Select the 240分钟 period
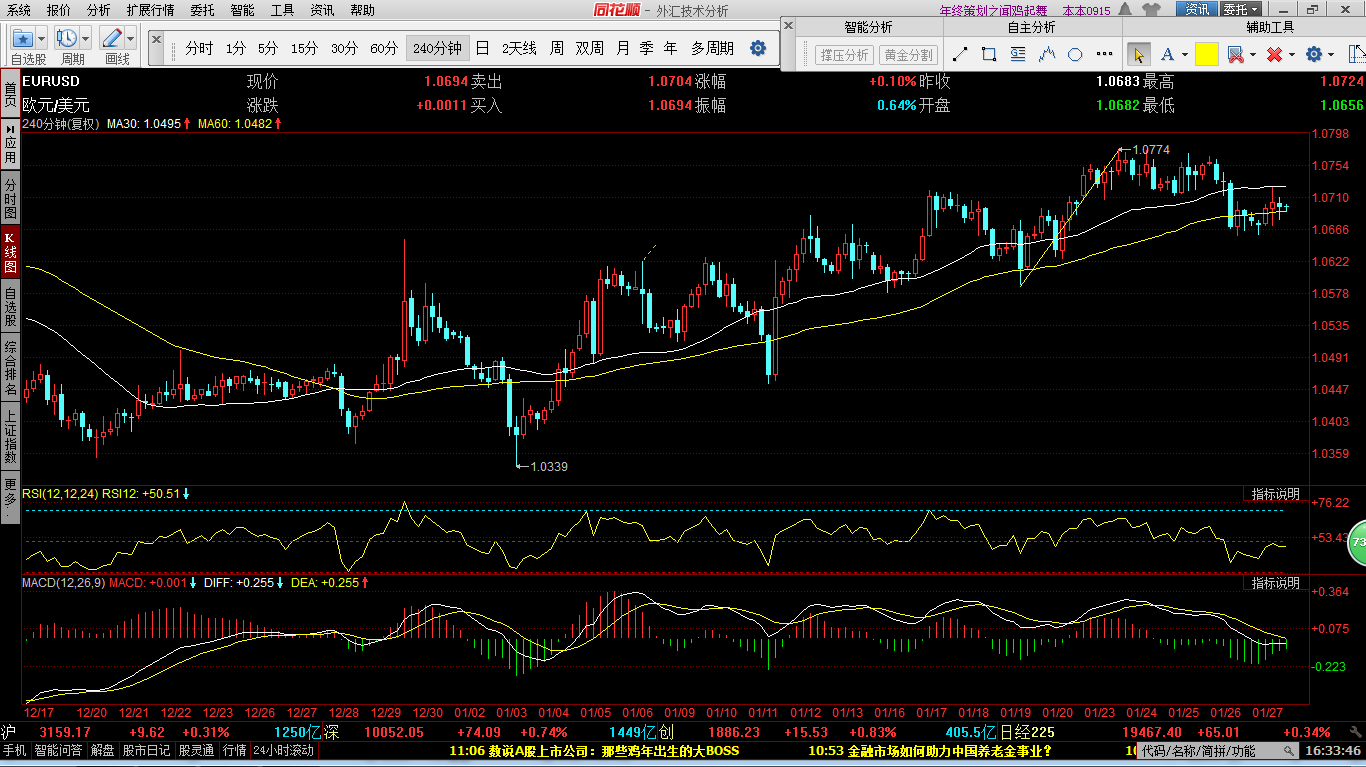This screenshot has width=1366, height=767. click(x=437, y=48)
